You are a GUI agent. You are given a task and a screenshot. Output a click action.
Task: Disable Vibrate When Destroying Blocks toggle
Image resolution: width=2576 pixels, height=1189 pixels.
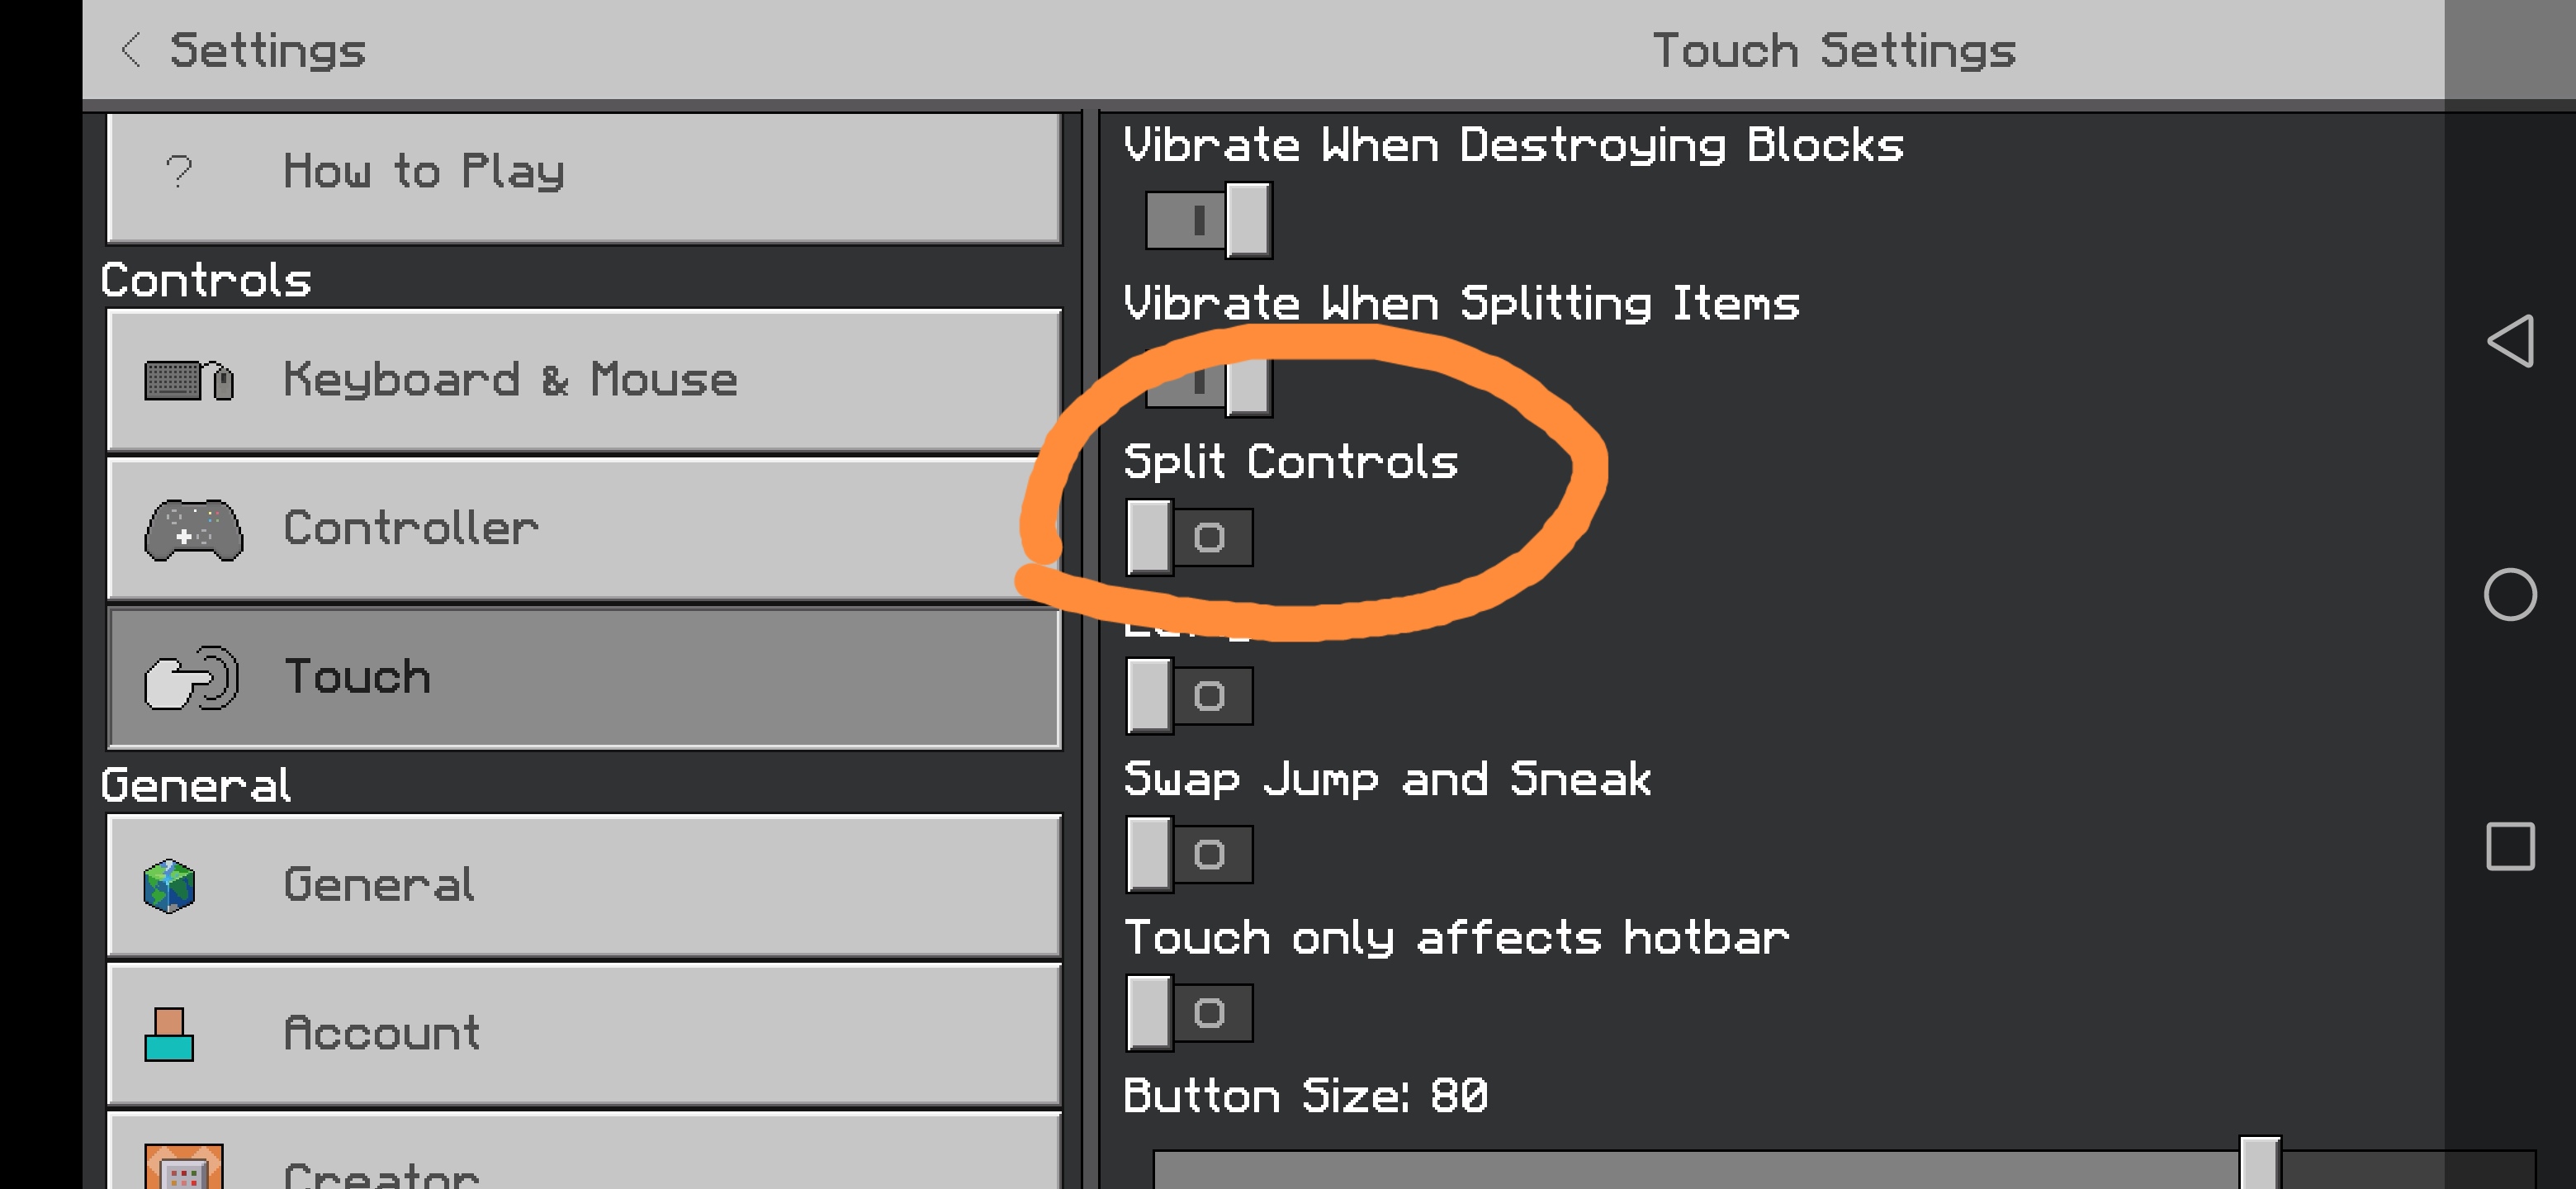pyautogui.click(x=1208, y=220)
